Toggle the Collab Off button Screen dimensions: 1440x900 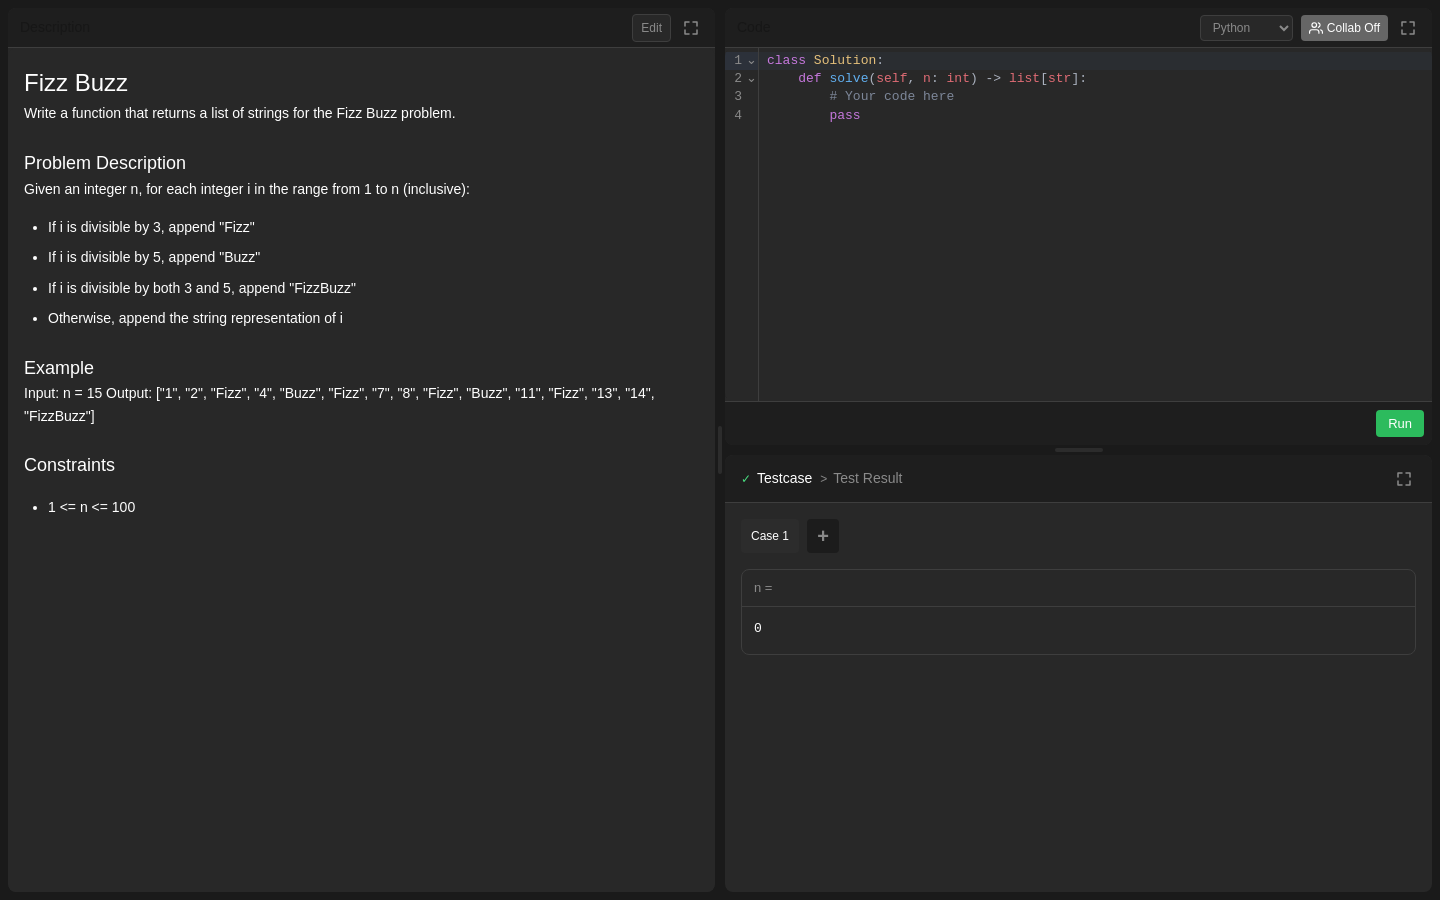[x=1344, y=28]
